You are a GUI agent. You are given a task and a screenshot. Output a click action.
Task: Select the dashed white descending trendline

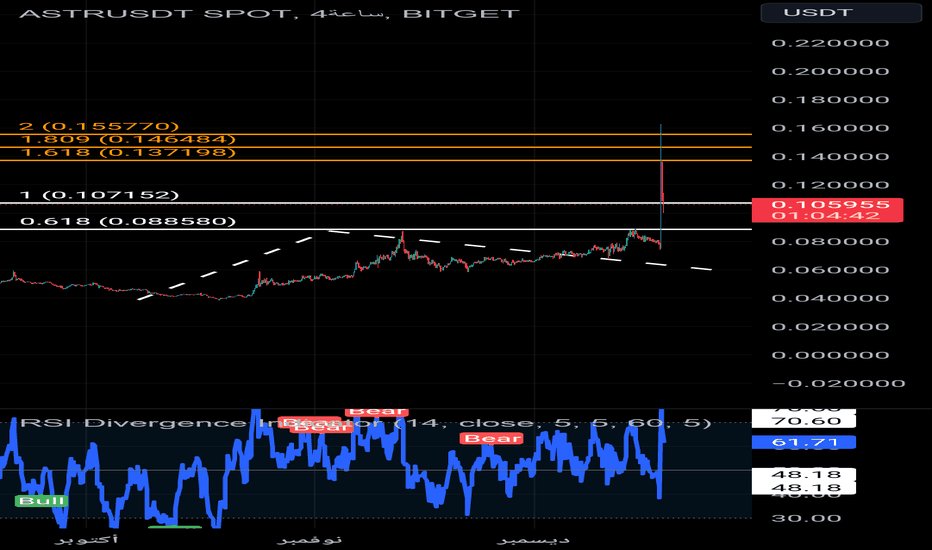pyautogui.click(x=520, y=251)
